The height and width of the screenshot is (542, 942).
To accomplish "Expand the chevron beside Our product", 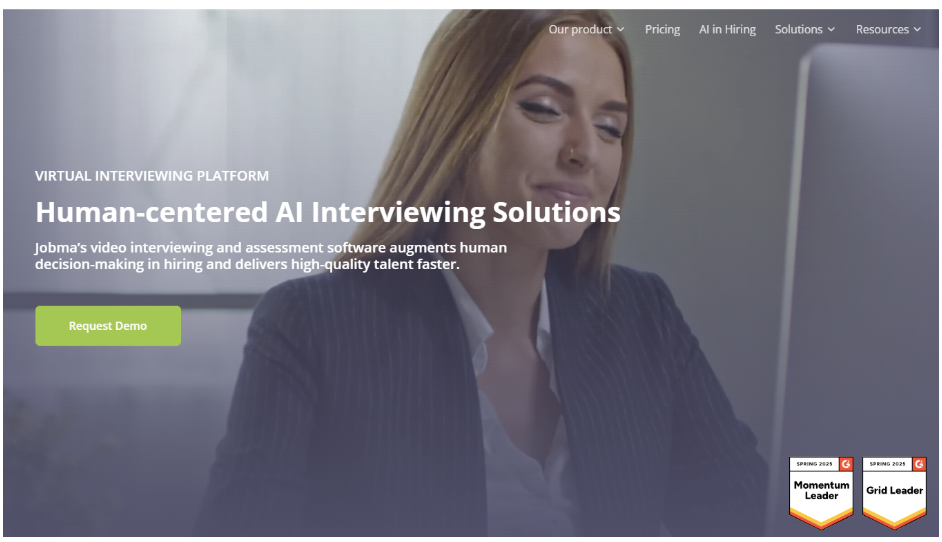I will pos(621,30).
